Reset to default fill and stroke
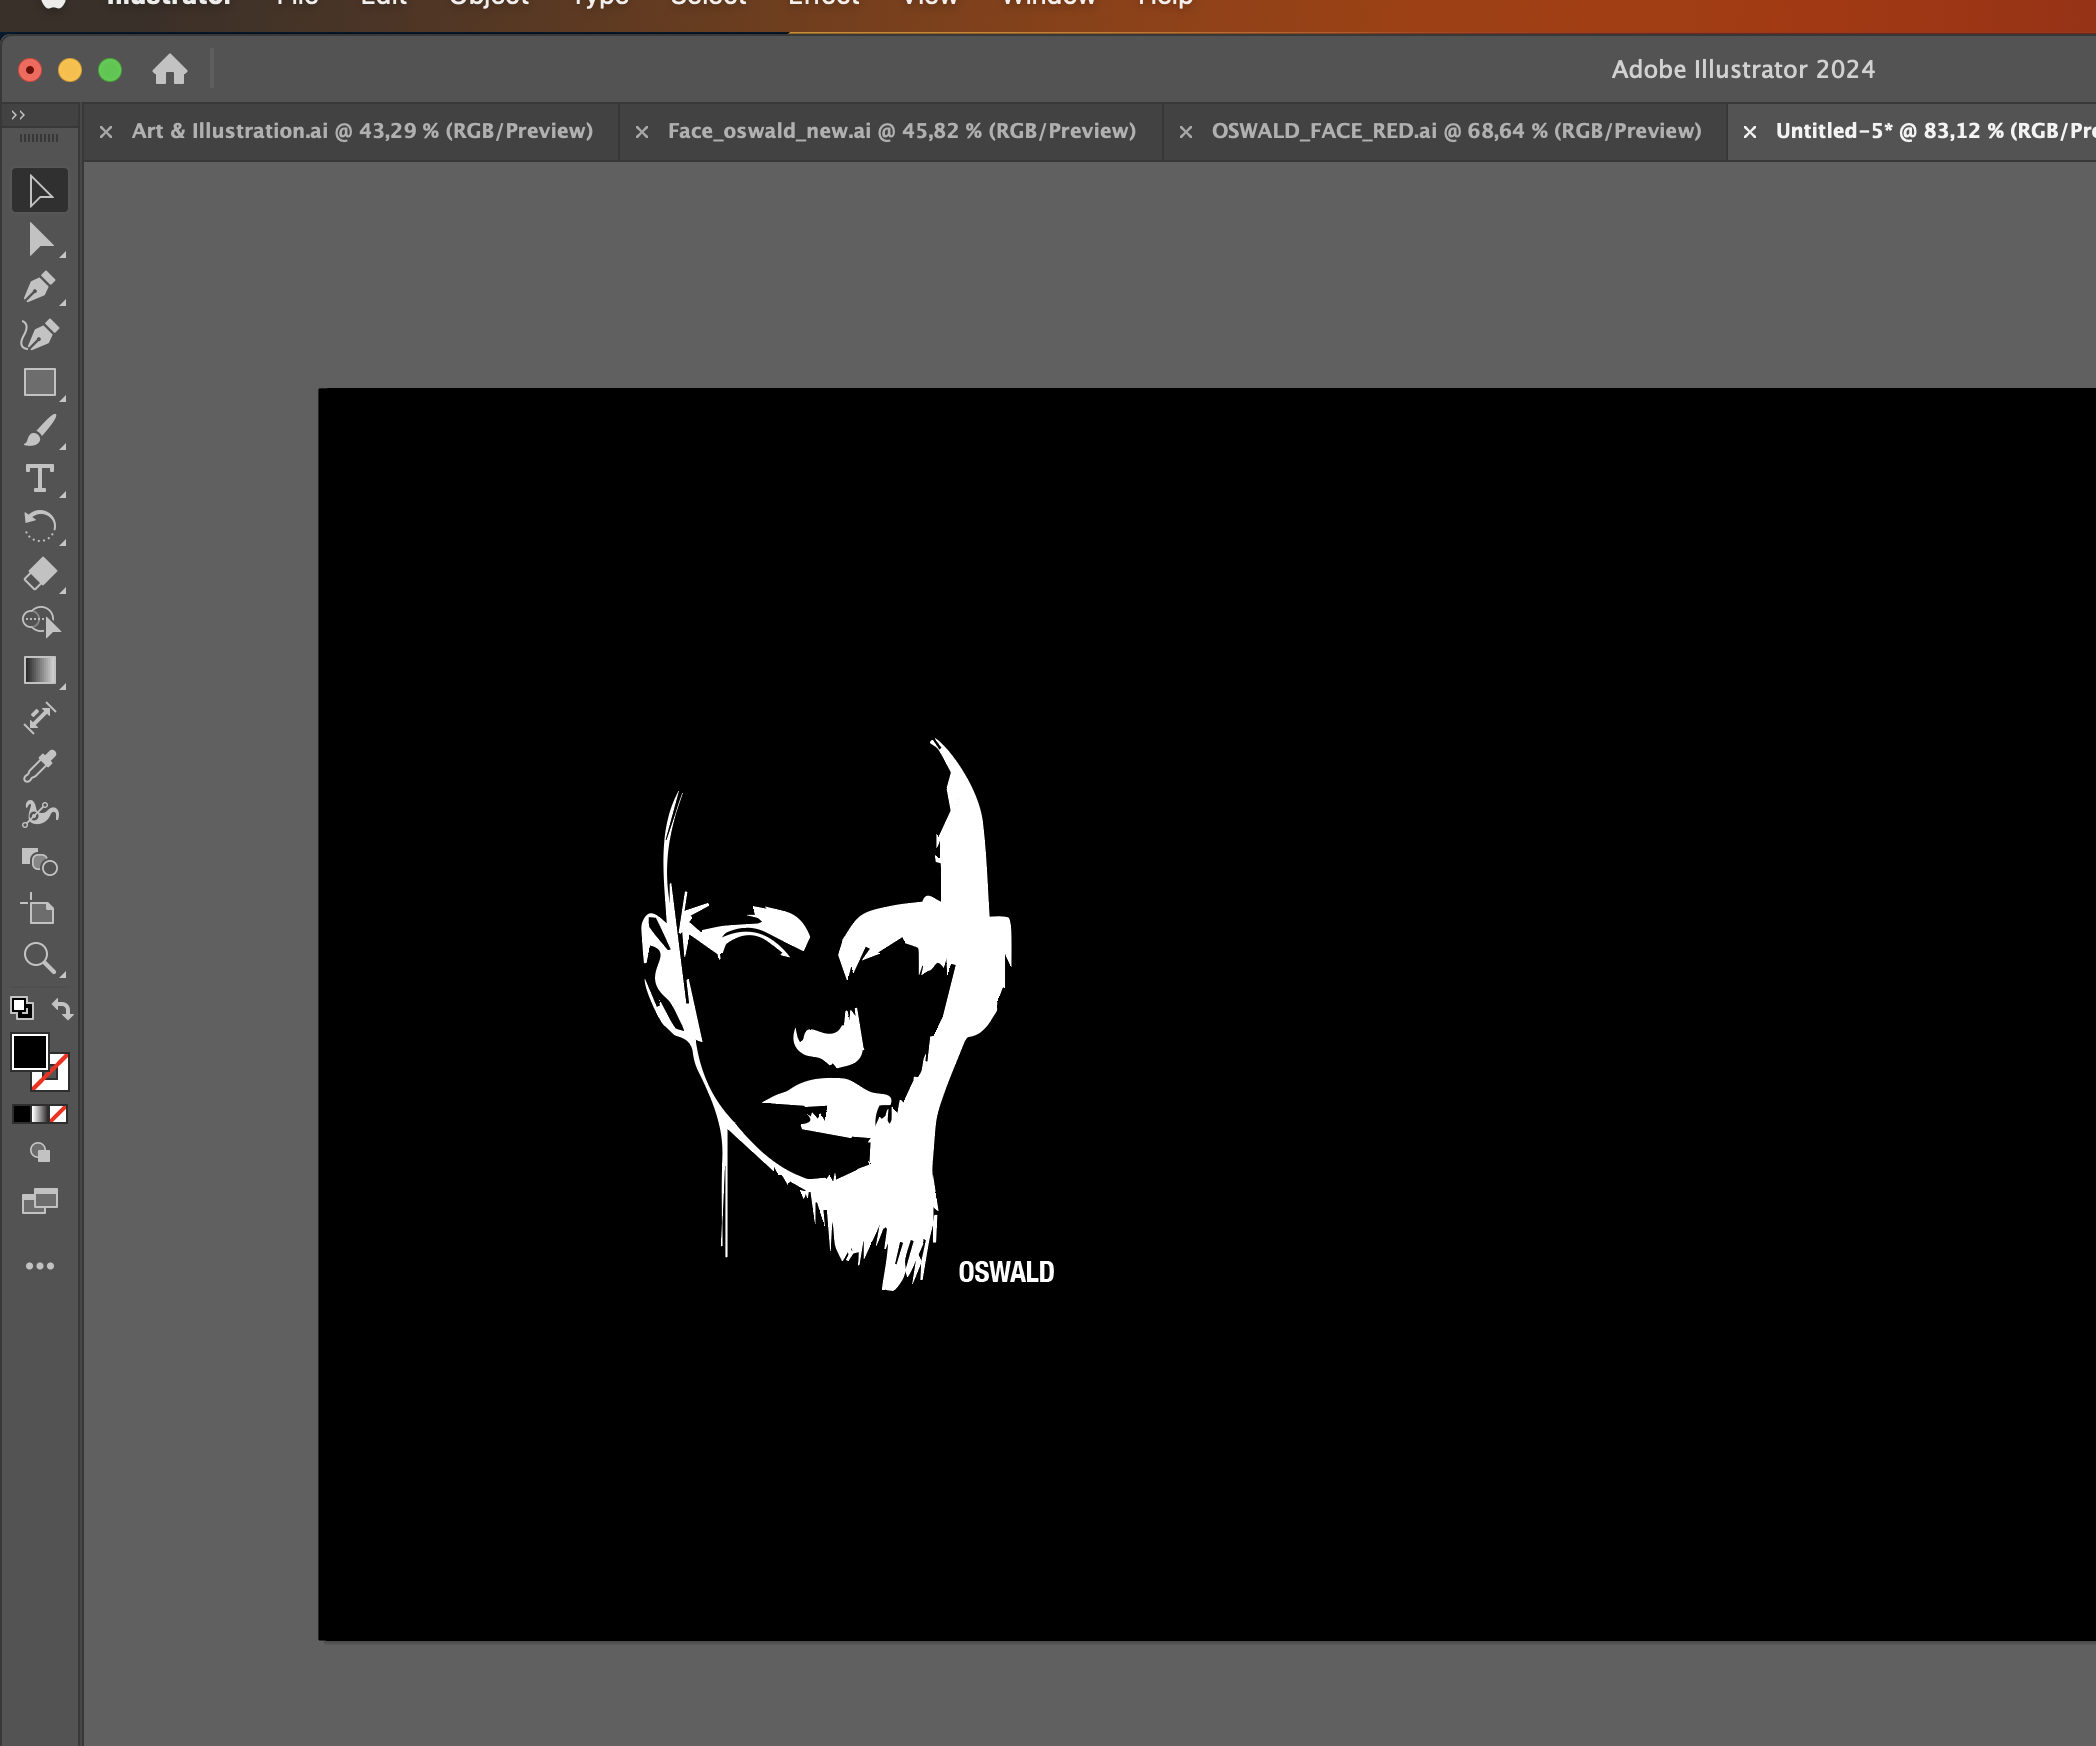Image resolution: width=2096 pixels, height=1746 pixels. tap(21, 1008)
